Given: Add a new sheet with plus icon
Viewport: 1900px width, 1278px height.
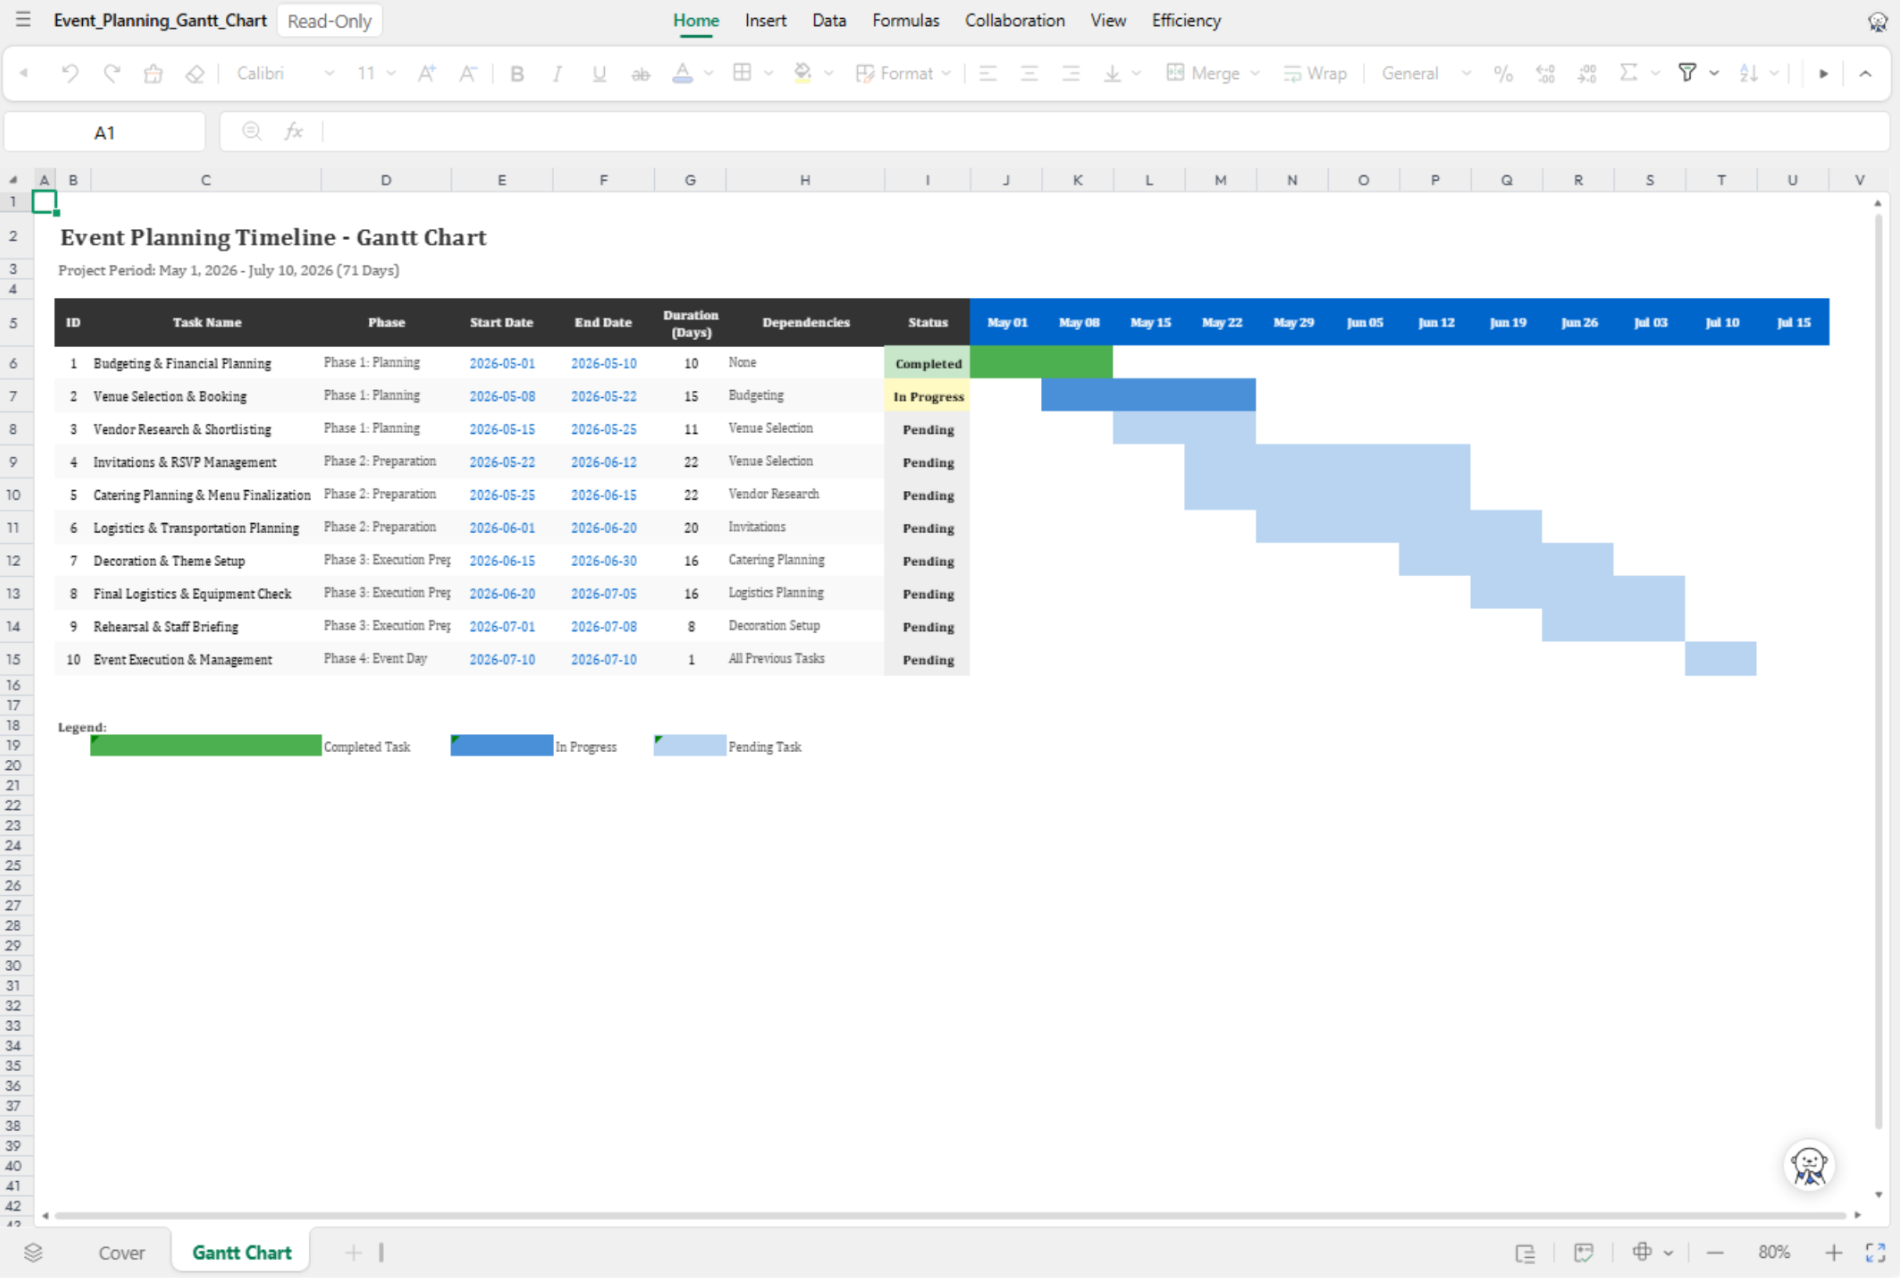Looking at the screenshot, I should [353, 1252].
